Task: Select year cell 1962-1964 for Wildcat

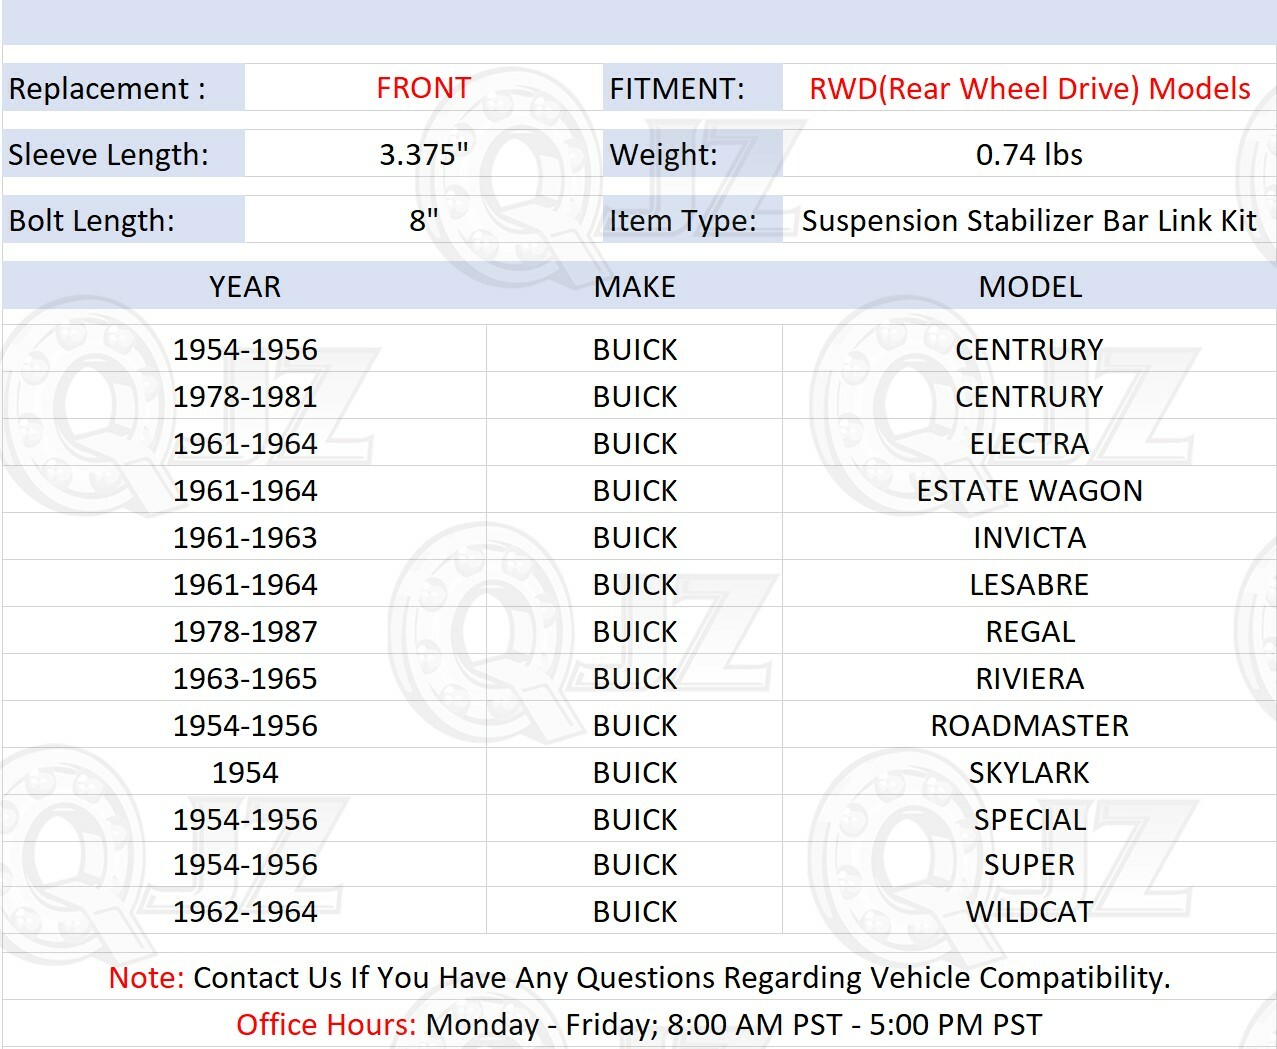Action: tap(245, 911)
